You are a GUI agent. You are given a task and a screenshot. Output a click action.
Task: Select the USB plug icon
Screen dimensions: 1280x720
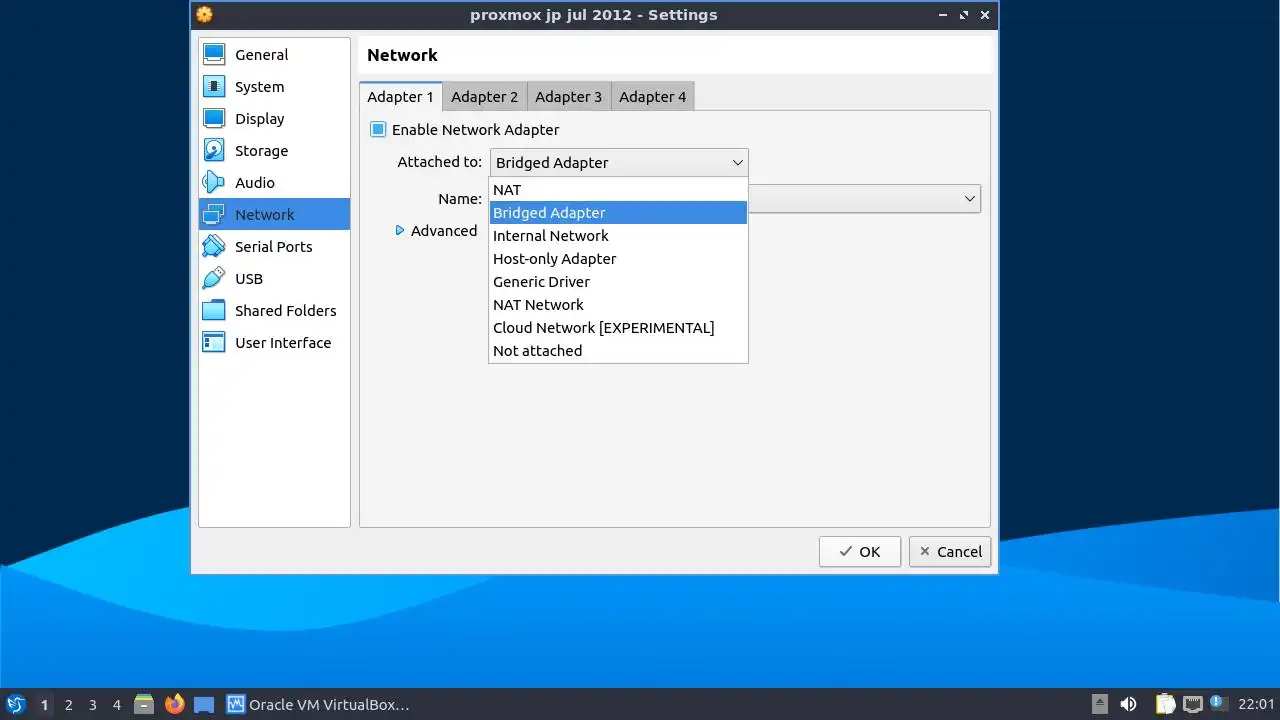click(x=214, y=278)
